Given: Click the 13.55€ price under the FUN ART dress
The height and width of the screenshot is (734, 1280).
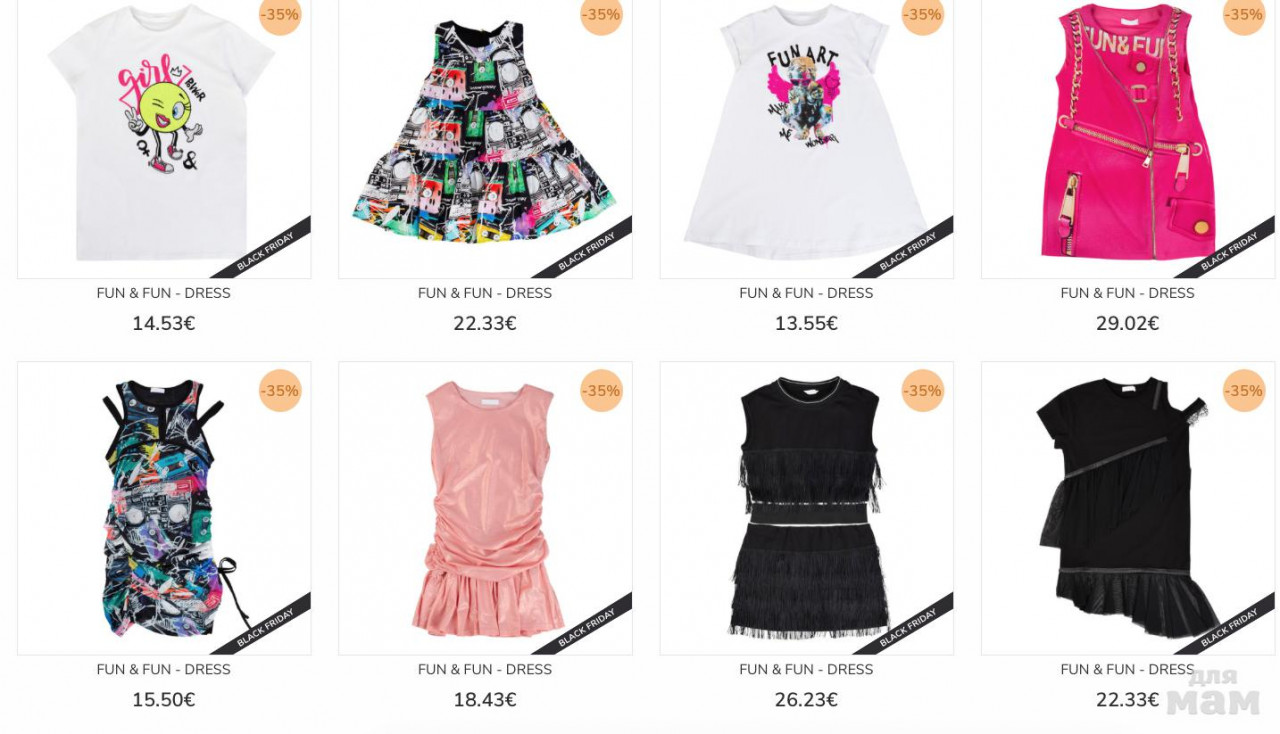Looking at the screenshot, I should (x=806, y=324).
